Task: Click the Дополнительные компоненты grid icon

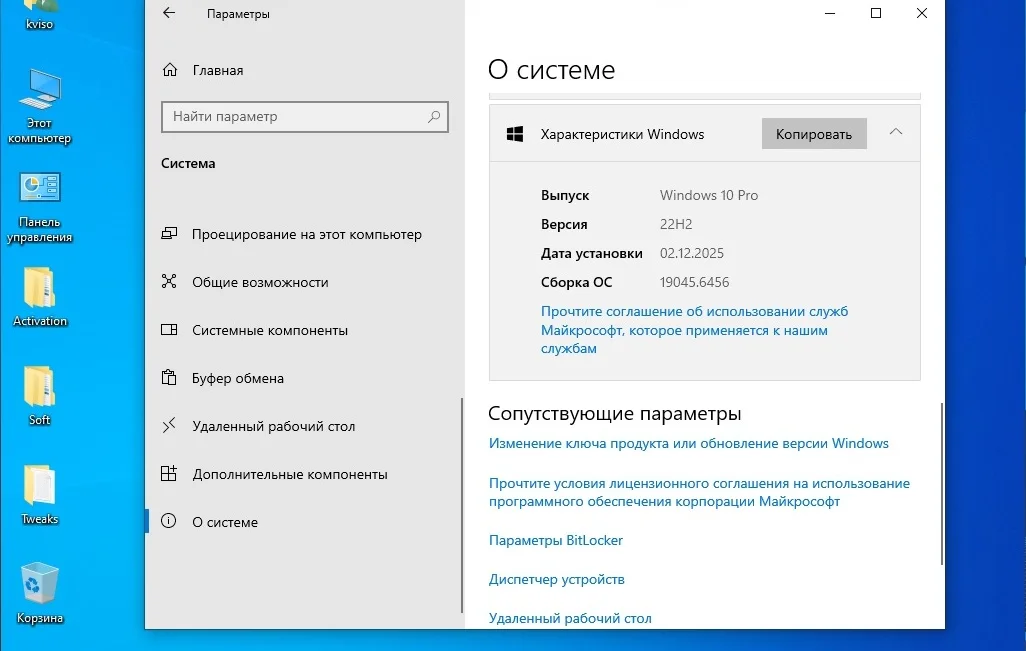Action: (169, 474)
